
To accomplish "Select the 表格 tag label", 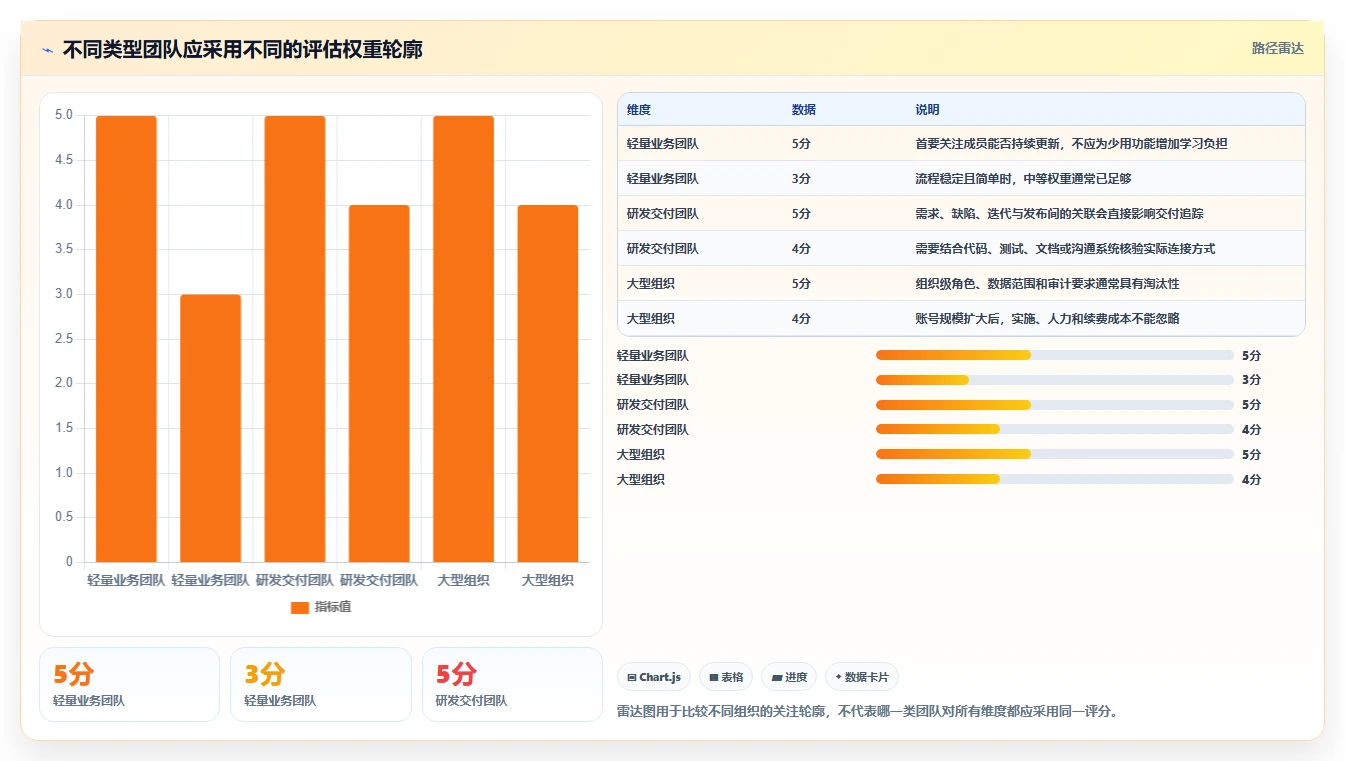I will point(732,677).
